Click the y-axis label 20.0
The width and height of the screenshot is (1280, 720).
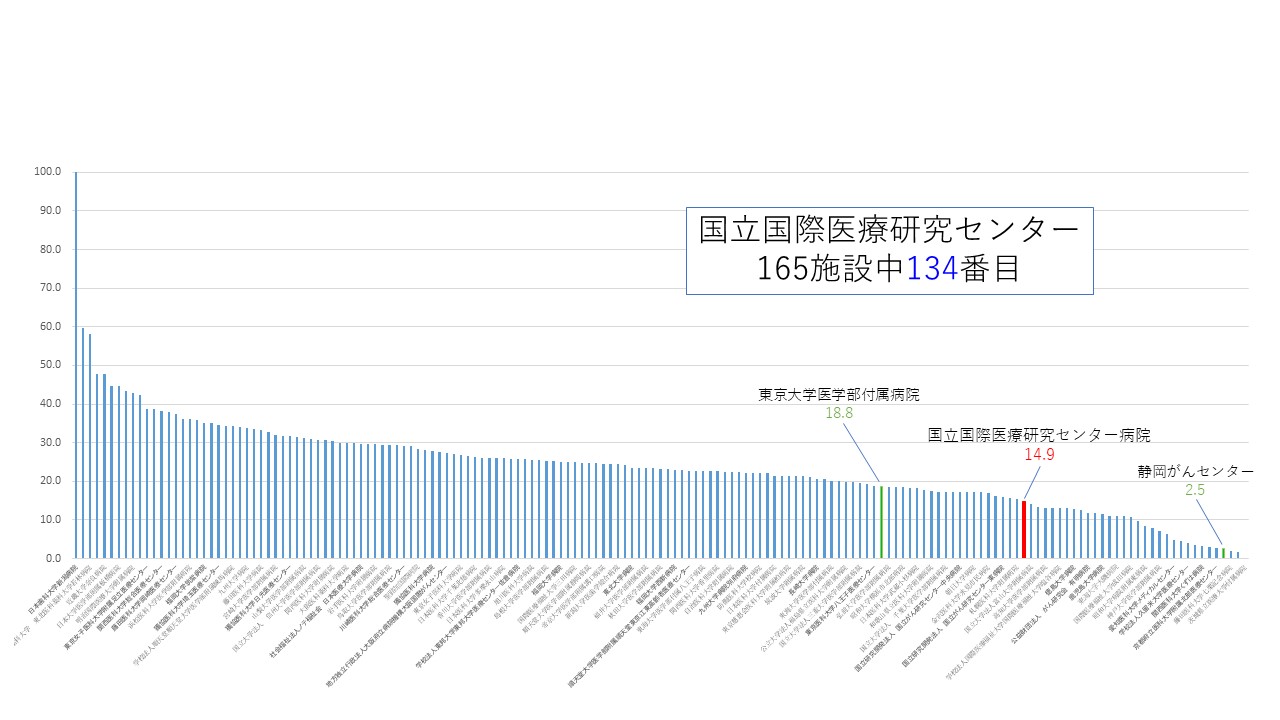click(51, 481)
